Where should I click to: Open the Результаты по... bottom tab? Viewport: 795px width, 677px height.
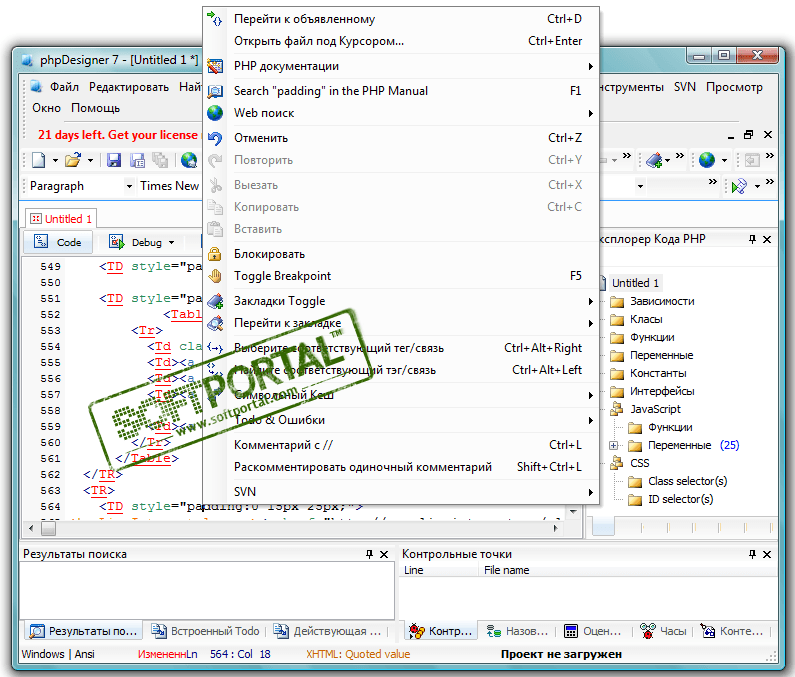[83, 631]
